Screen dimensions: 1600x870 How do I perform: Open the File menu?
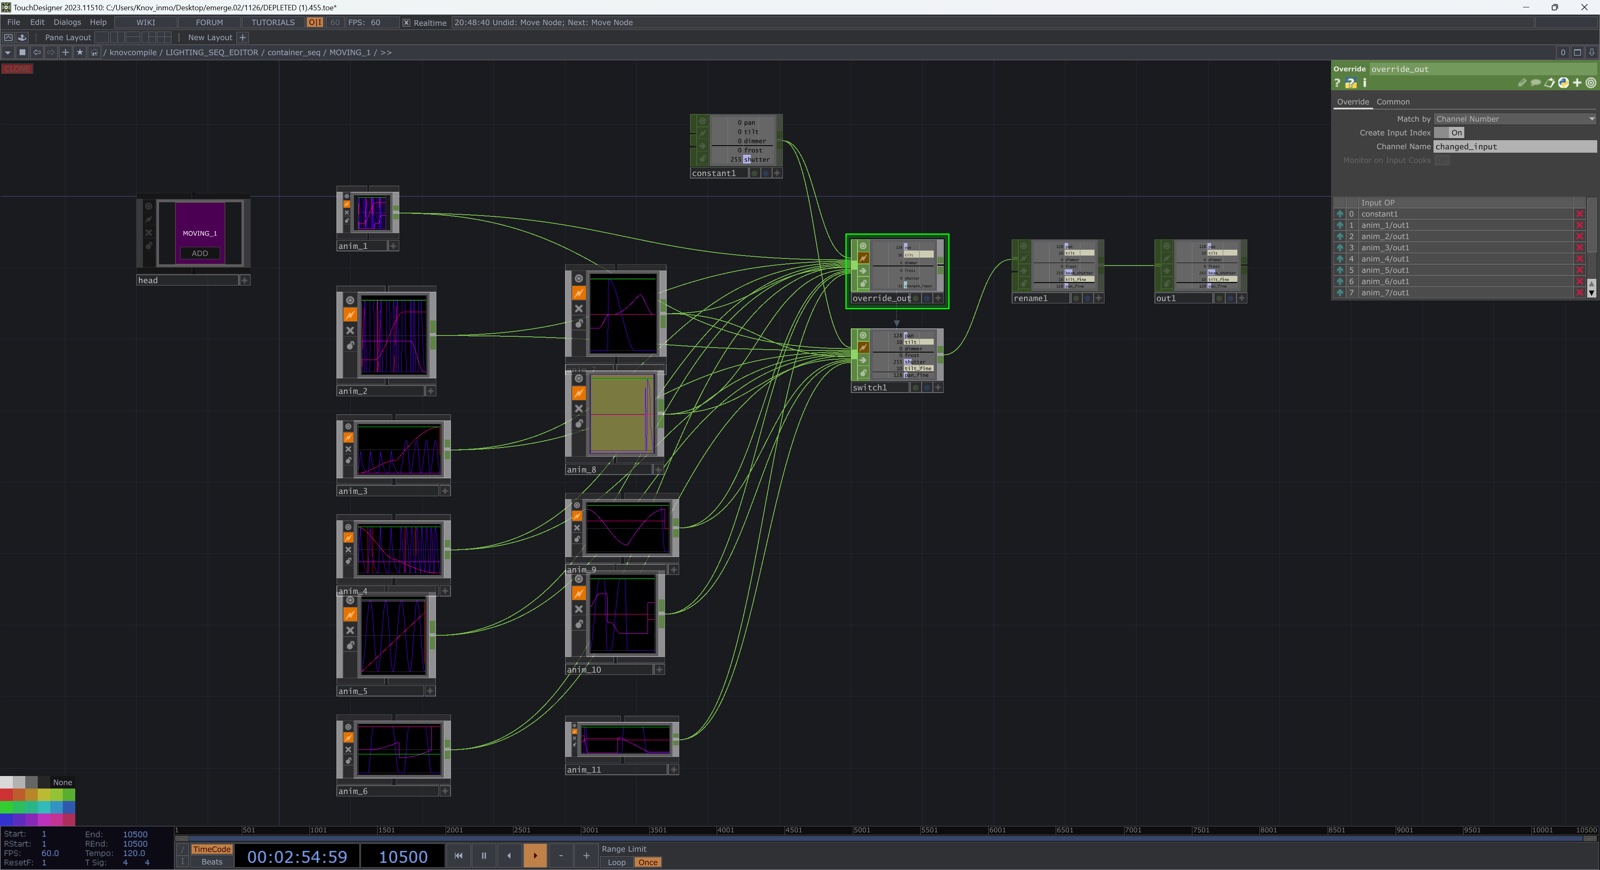click(x=14, y=22)
